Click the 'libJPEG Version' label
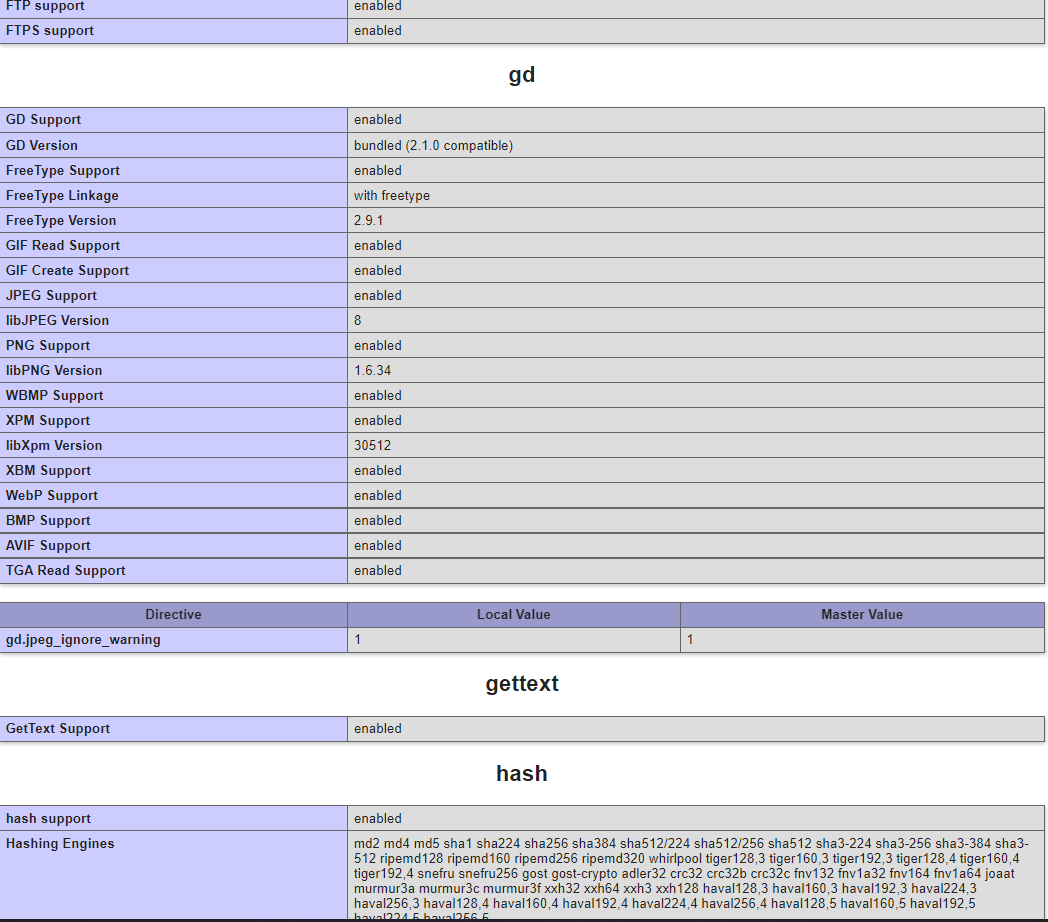This screenshot has height=922, width=1048. click(x=57, y=320)
